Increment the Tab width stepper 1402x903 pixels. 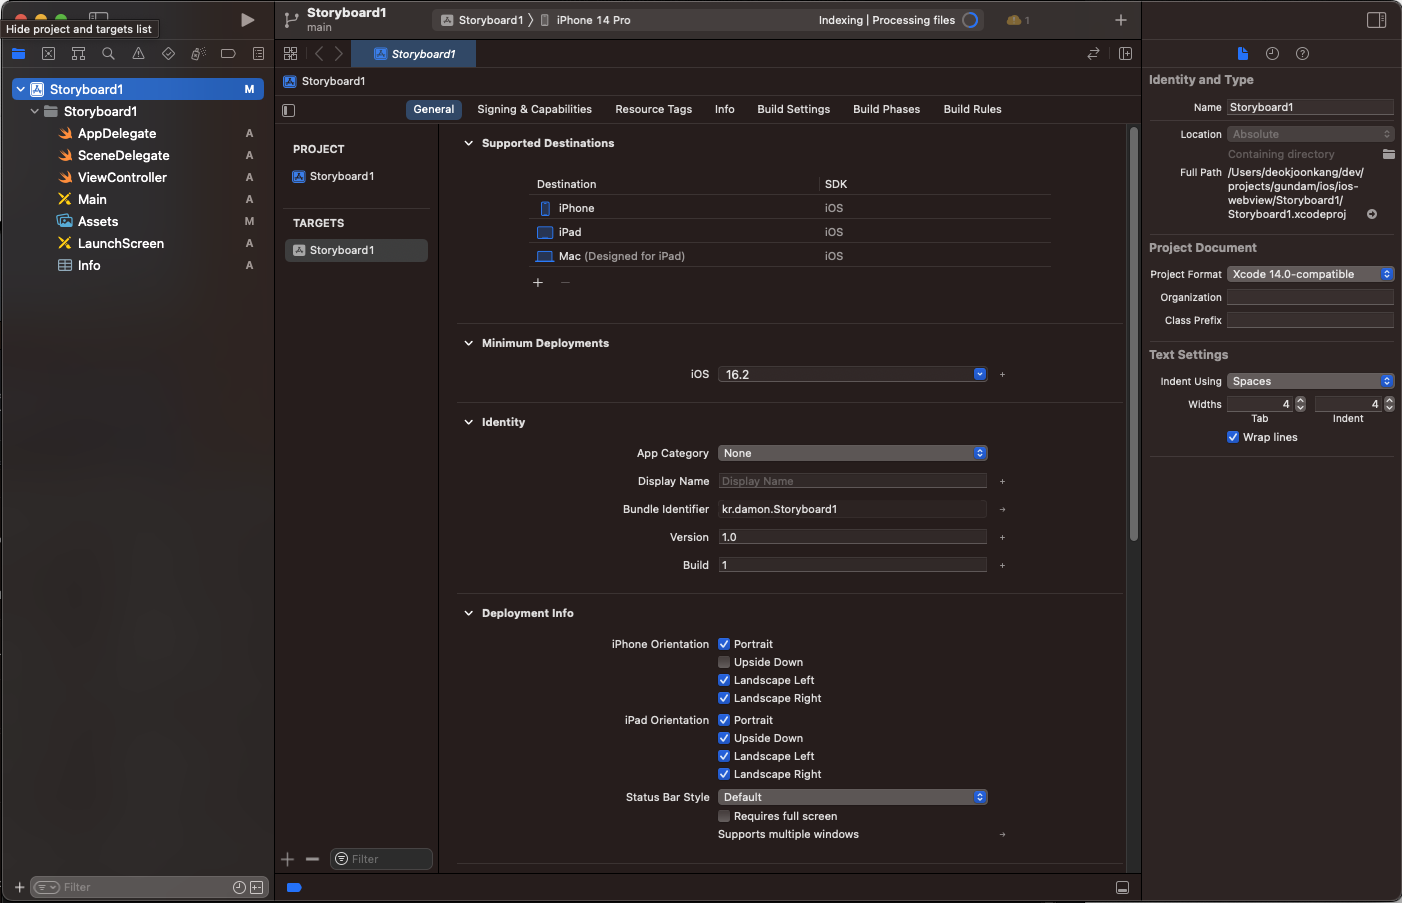tap(1300, 400)
